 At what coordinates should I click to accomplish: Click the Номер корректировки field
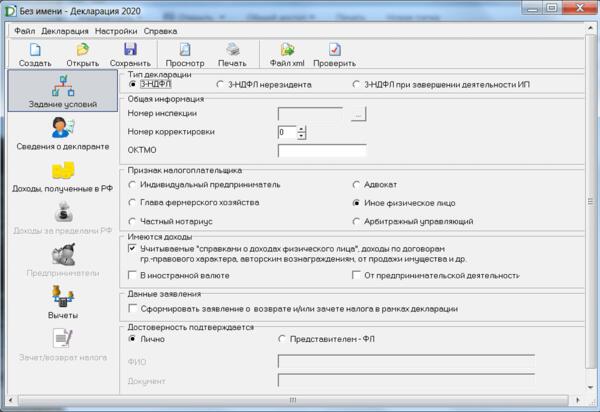click(287, 132)
